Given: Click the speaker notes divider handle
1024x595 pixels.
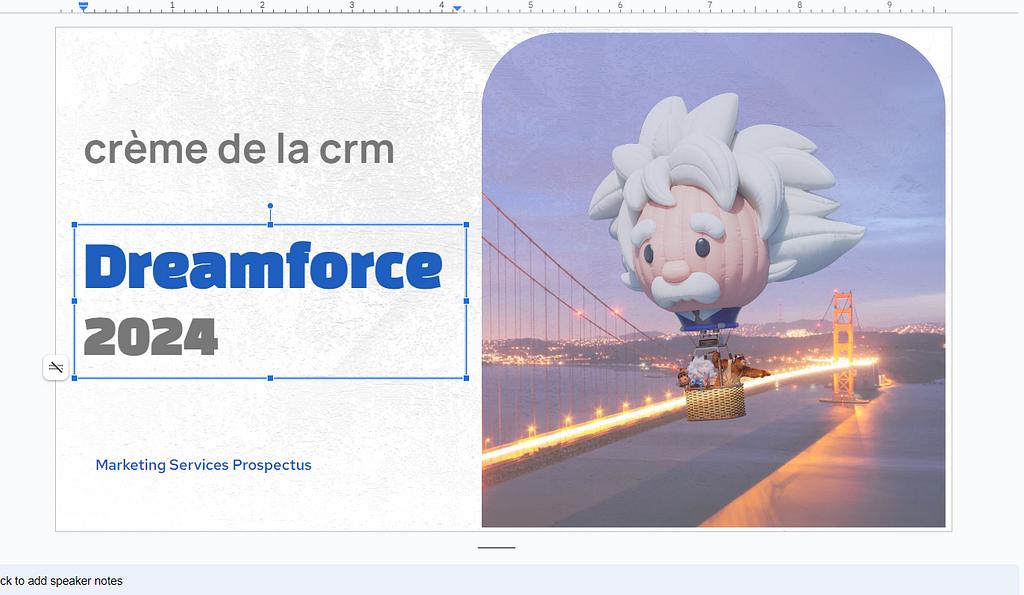Looking at the screenshot, I should (496, 548).
